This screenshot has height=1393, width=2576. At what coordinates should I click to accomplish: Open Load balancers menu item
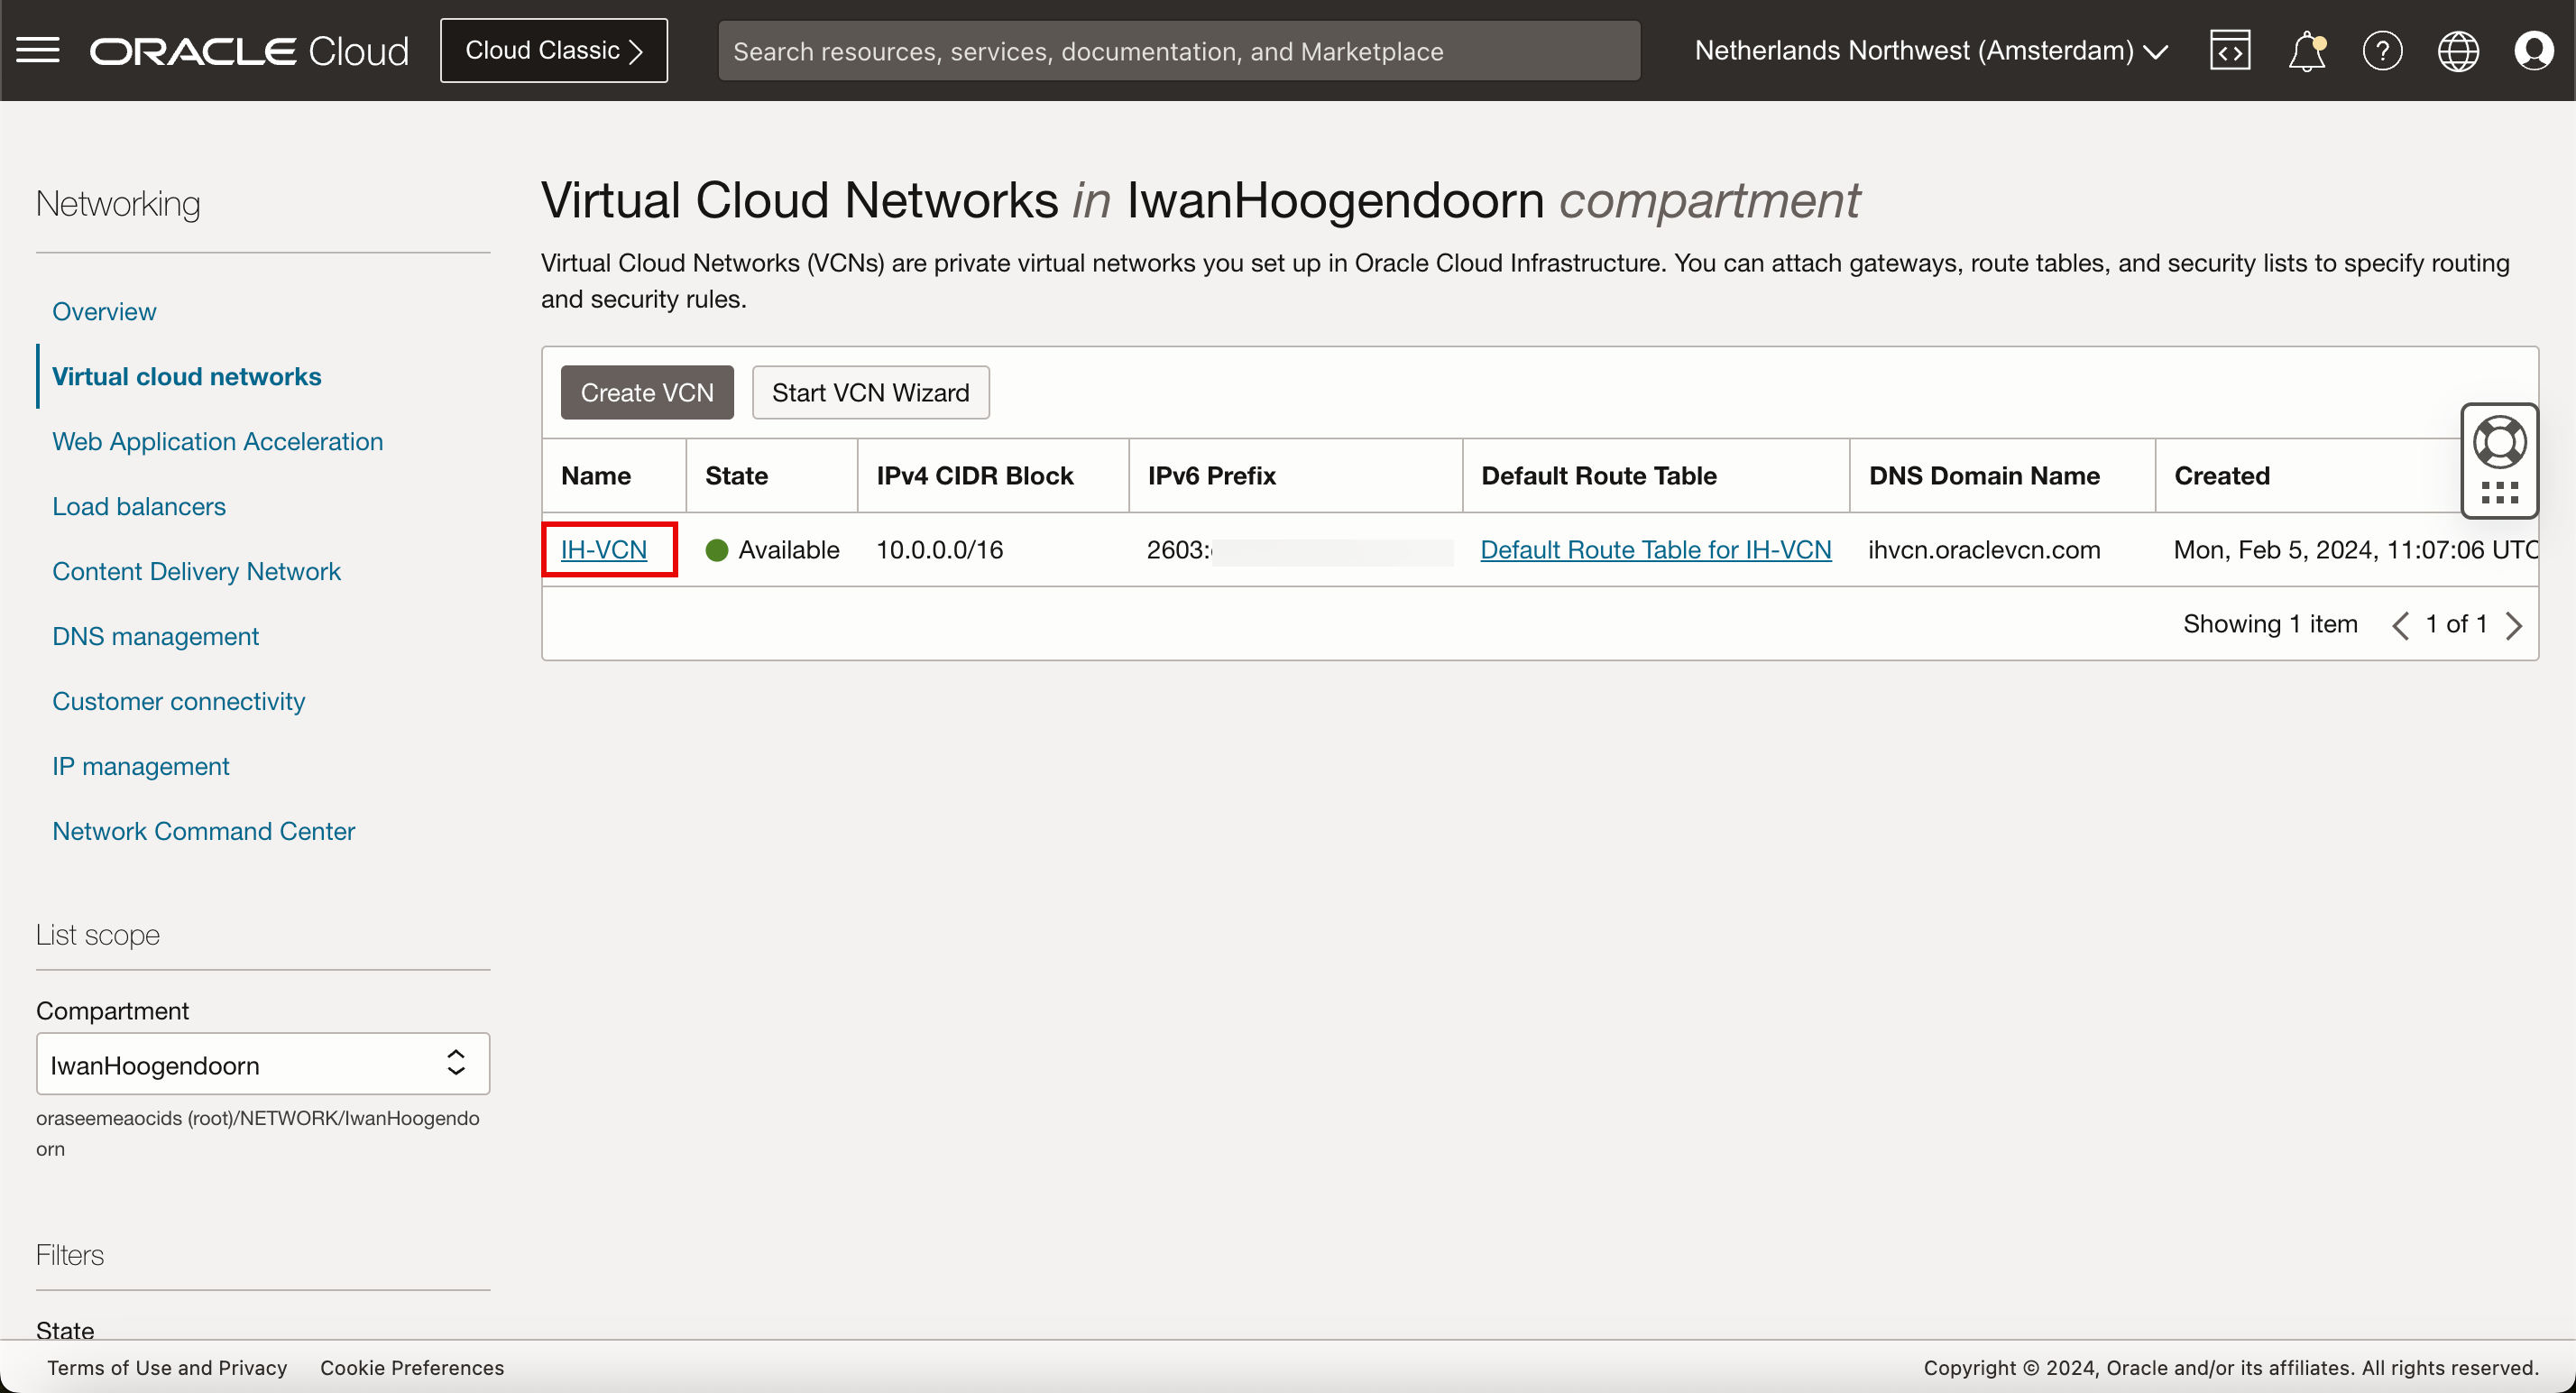[139, 506]
